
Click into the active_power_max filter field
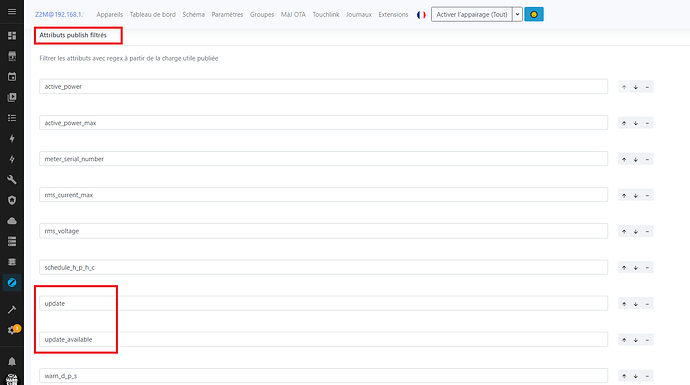coord(323,123)
